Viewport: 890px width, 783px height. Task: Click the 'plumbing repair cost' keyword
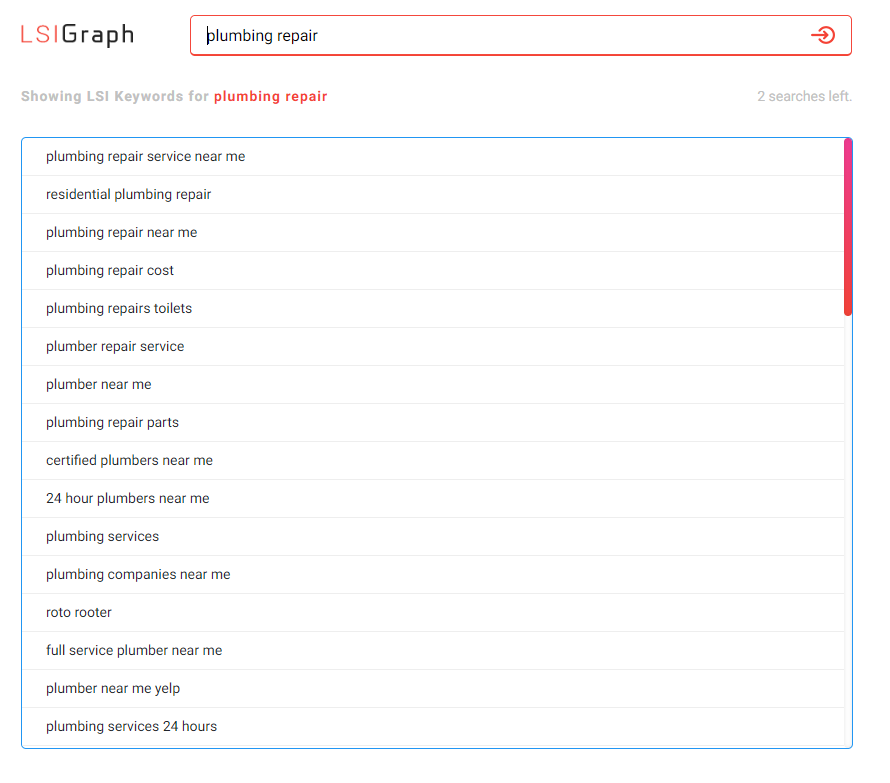click(x=110, y=270)
